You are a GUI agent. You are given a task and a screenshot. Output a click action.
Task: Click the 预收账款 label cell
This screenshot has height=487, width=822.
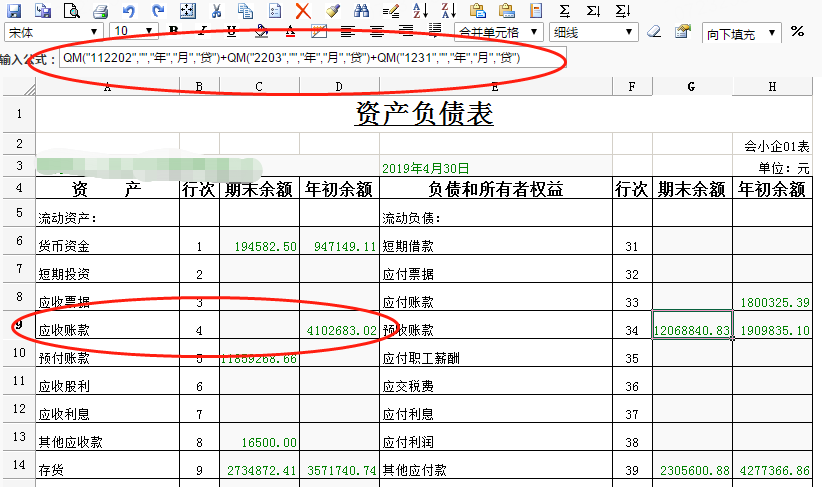(495, 324)
